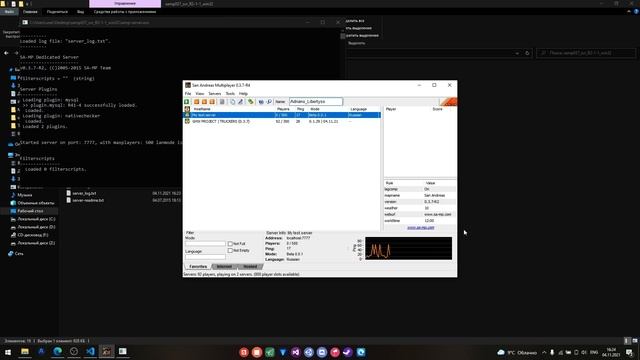This screenshot has width=640, height=360.
Task: Open purple Visual Studio icon in taskbar center
Action: pos(296,352)
